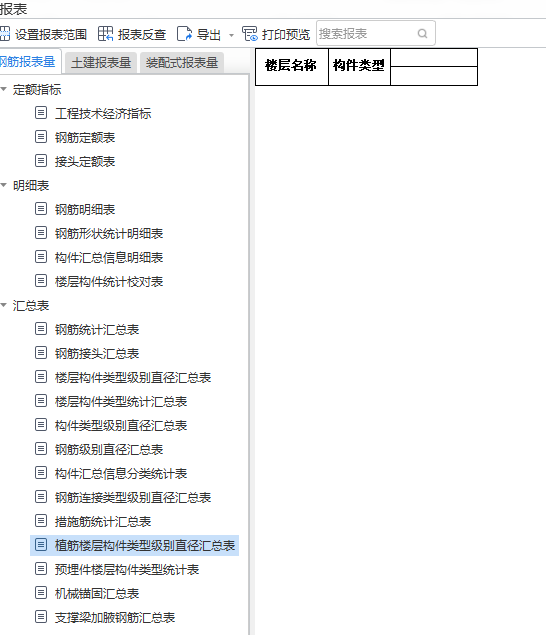
Task: Click document icon beside 钢筋级别直径汇总表
Action: point(41,449)
